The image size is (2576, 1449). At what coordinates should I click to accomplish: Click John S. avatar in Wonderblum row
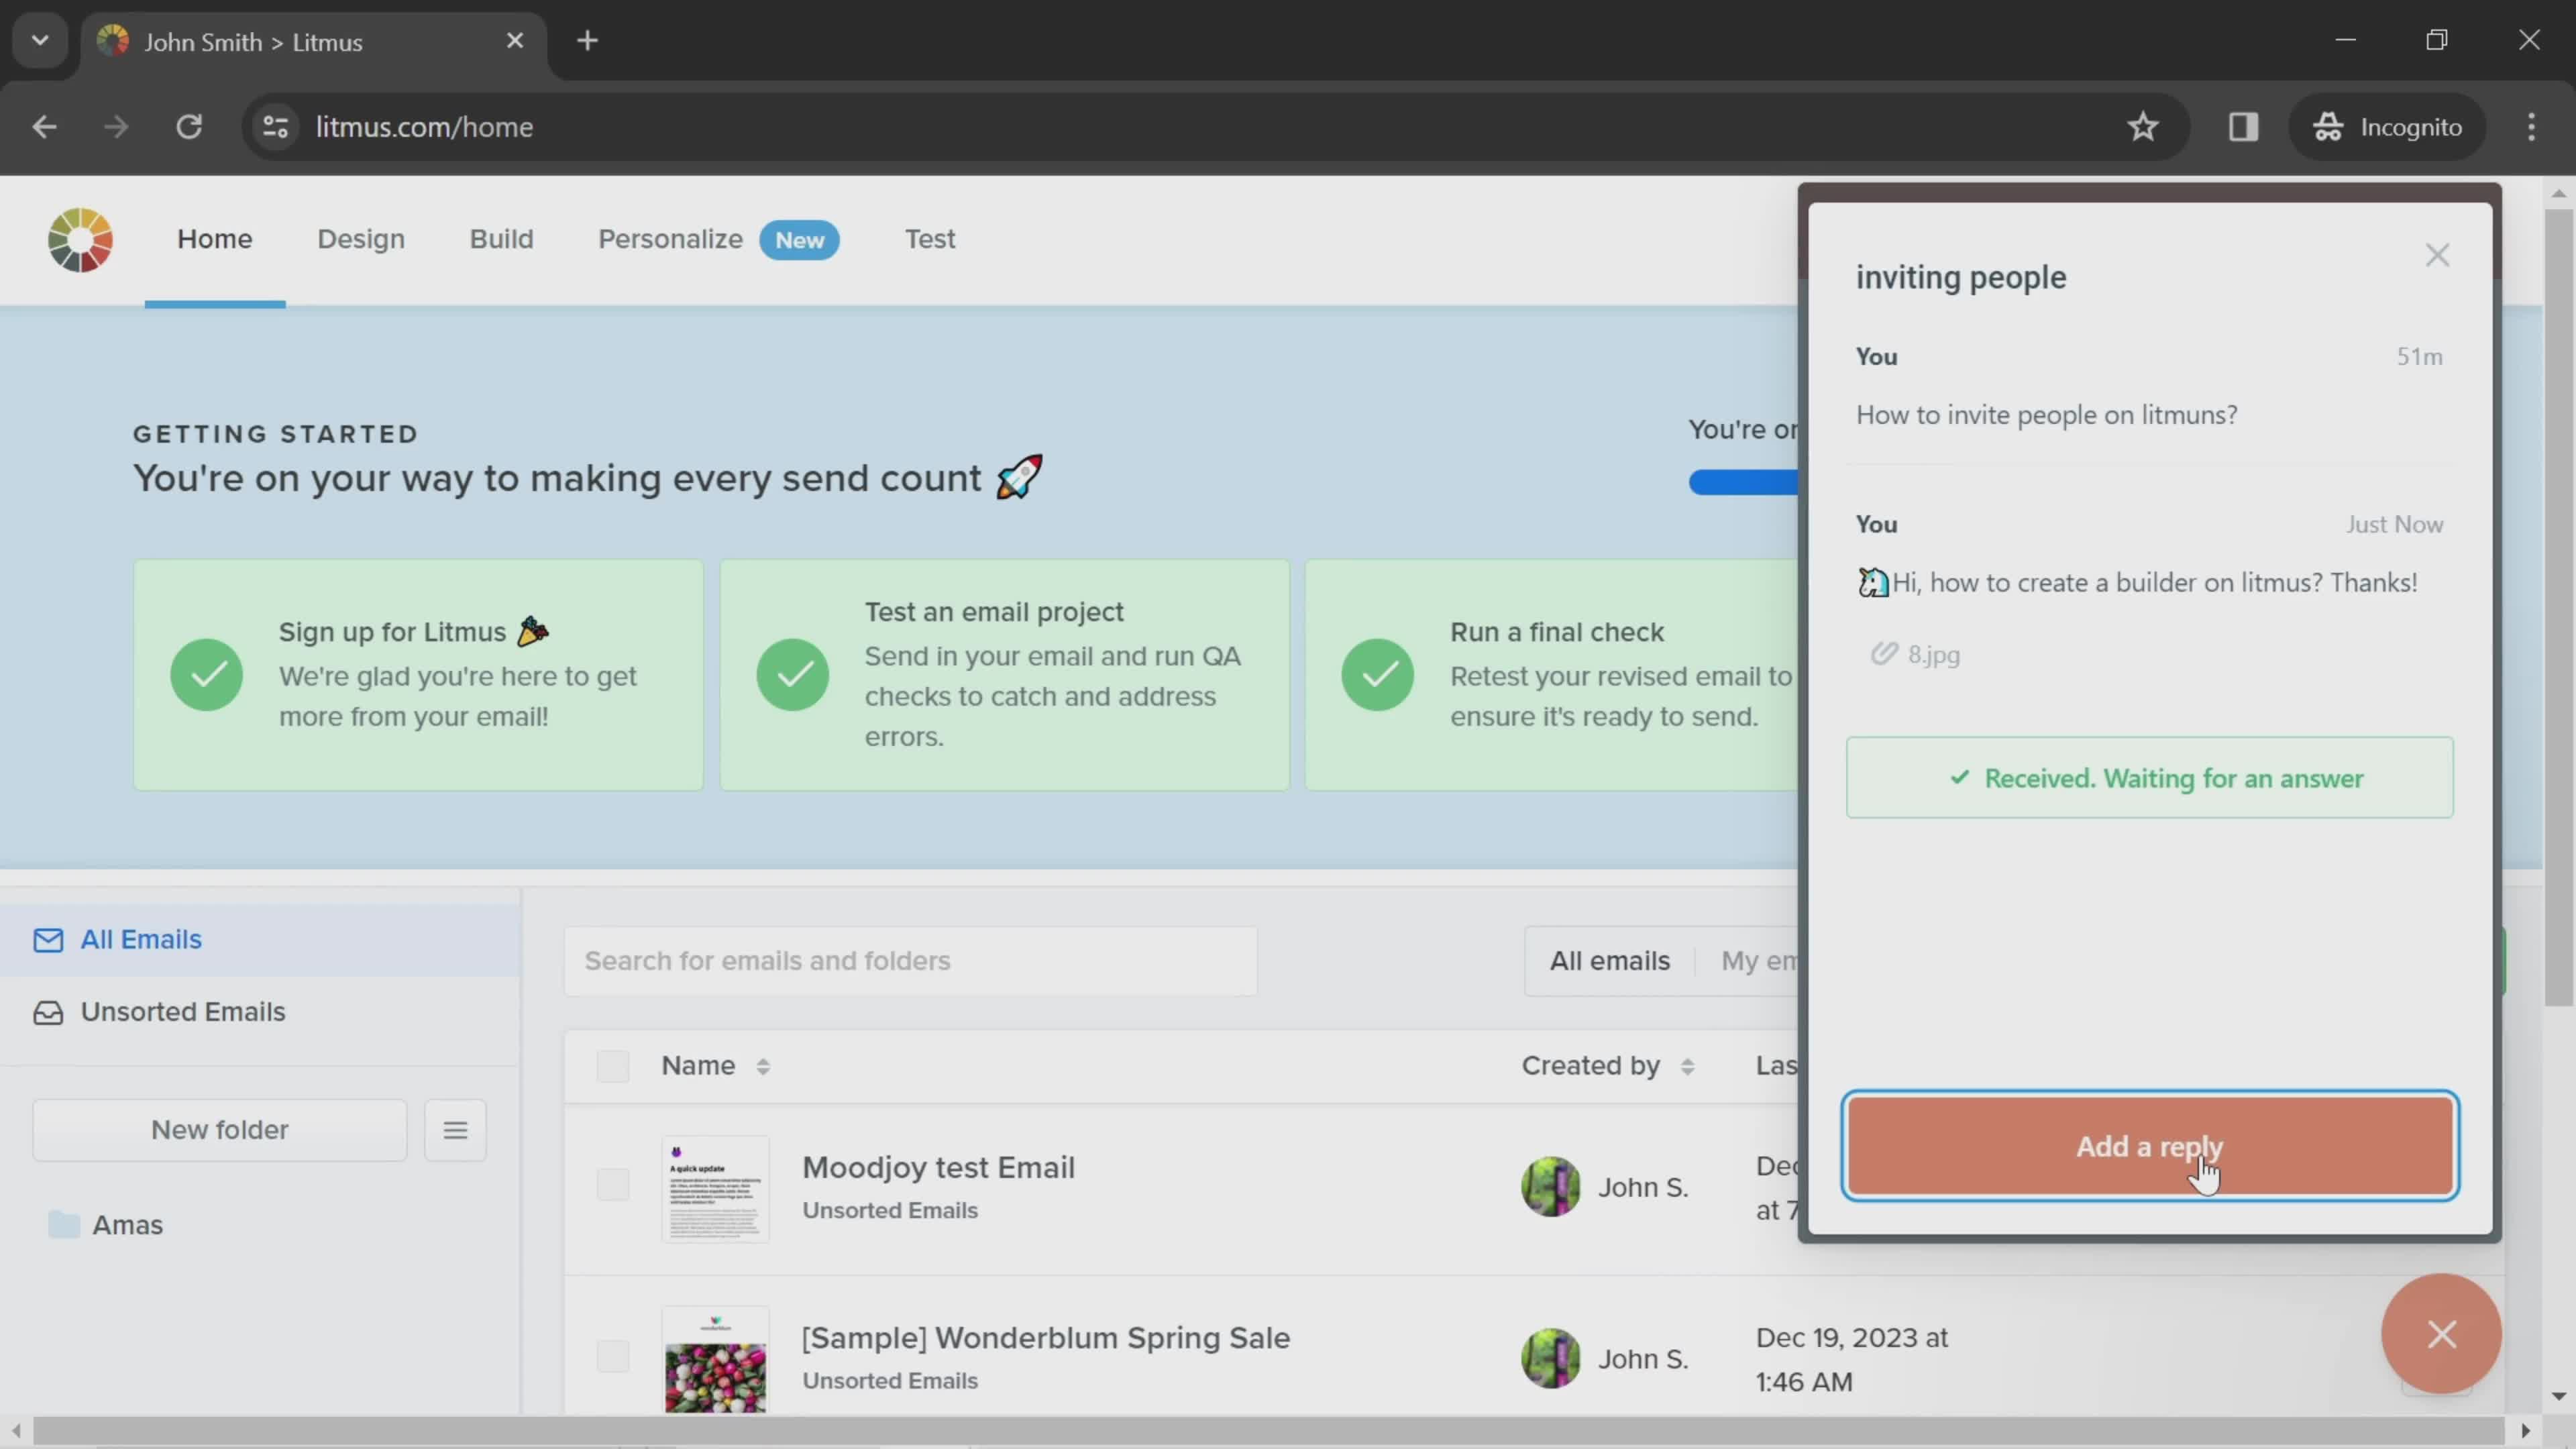coord(1550,1358)
